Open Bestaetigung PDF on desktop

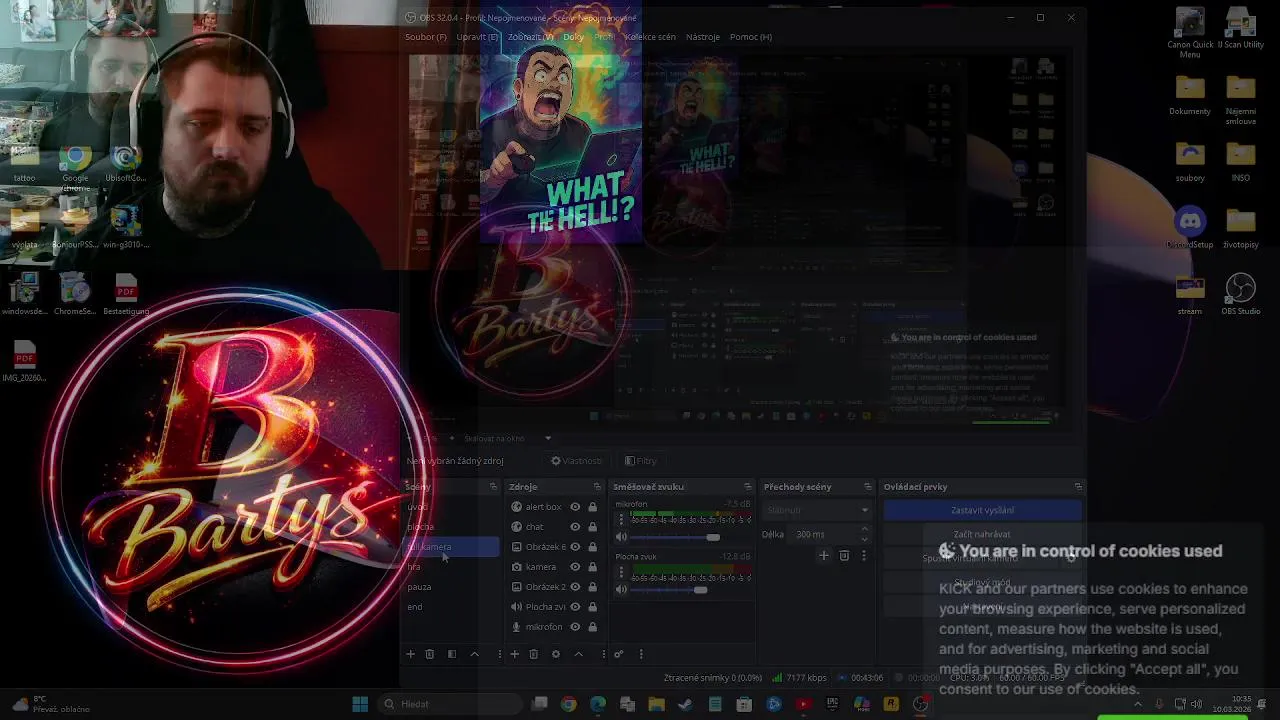tap(126, 295)
